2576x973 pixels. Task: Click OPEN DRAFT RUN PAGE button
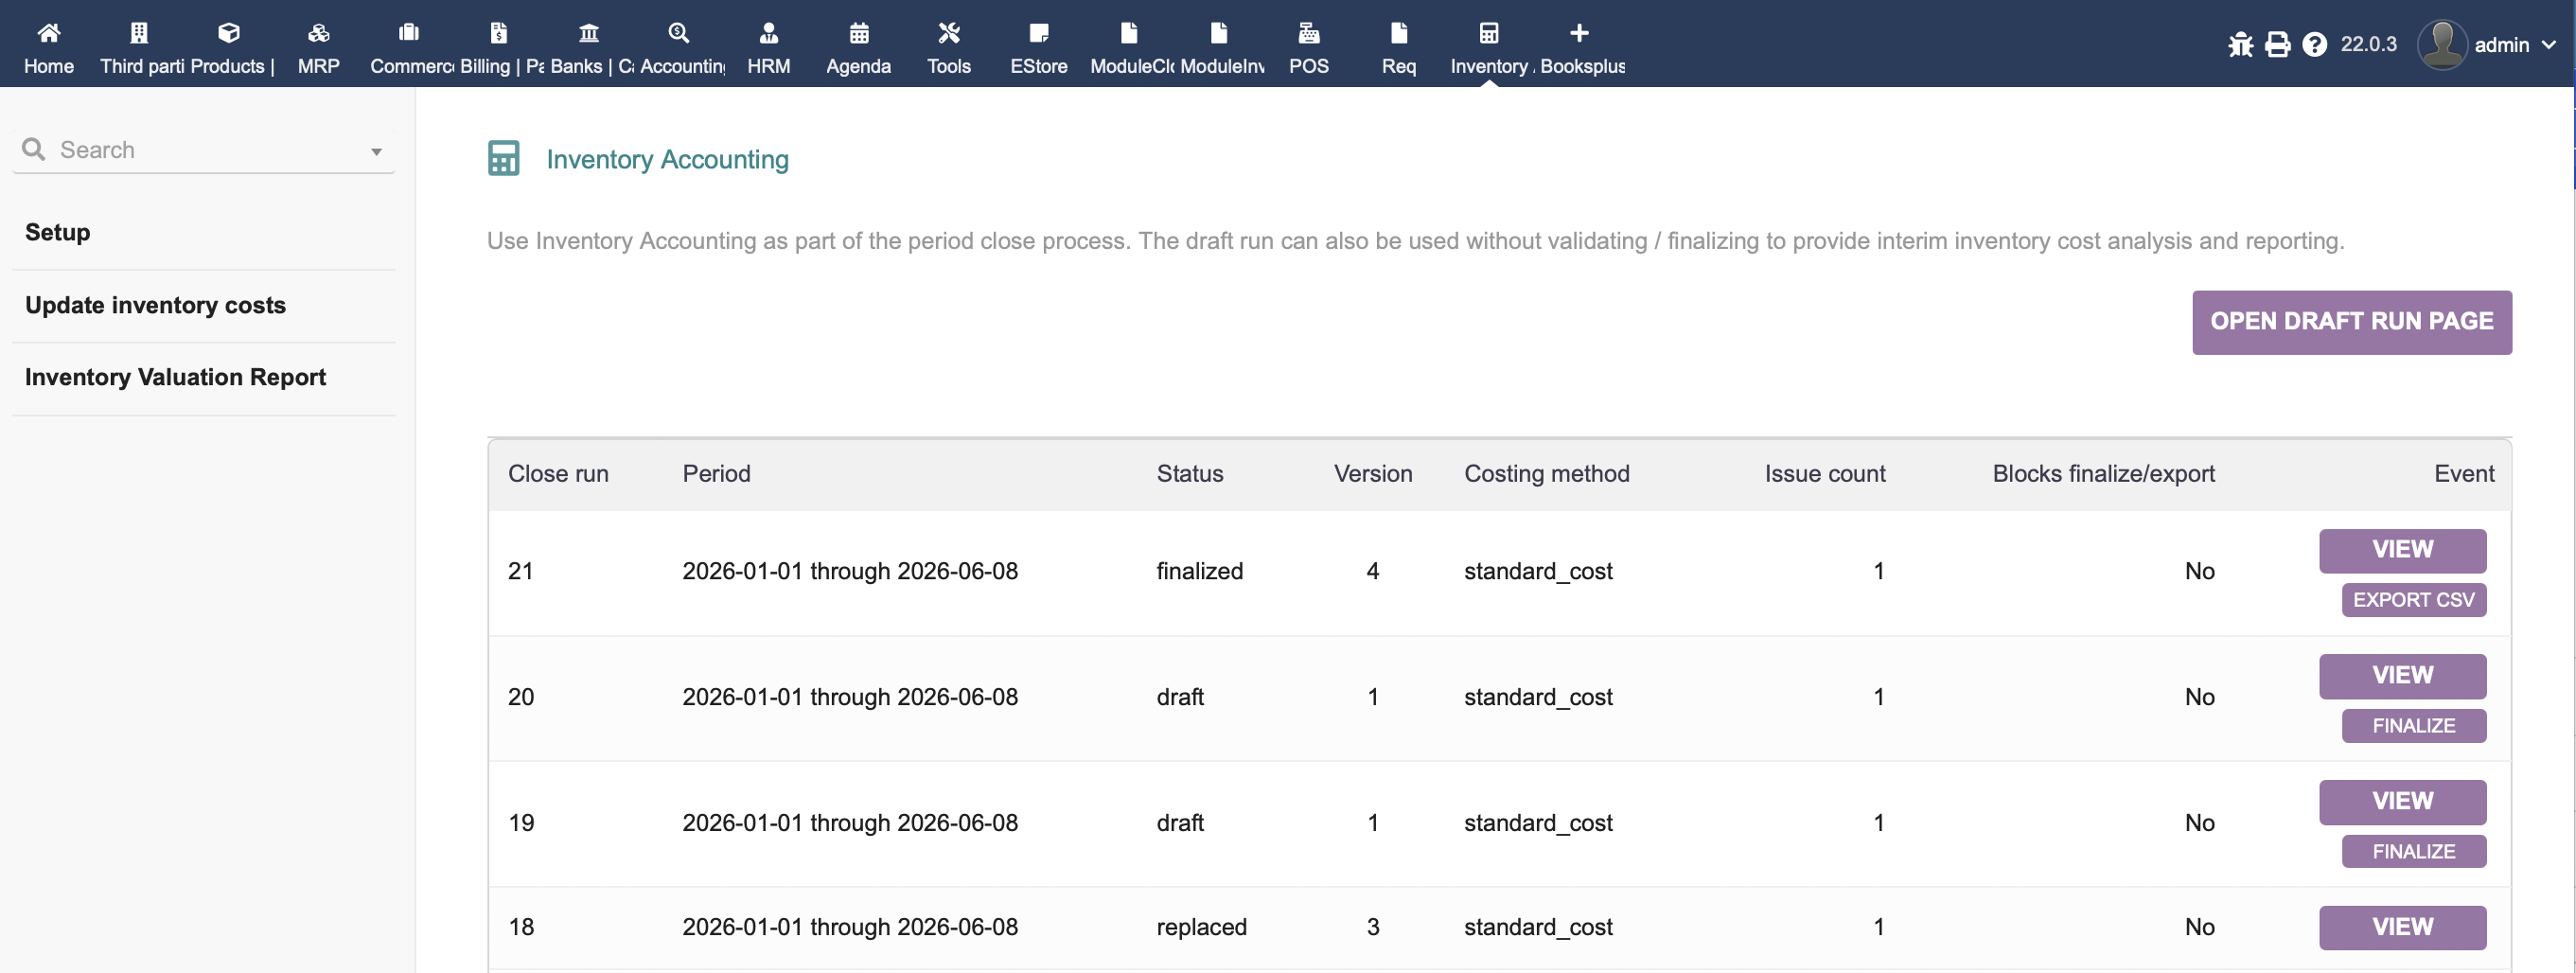coord(2352,322)
